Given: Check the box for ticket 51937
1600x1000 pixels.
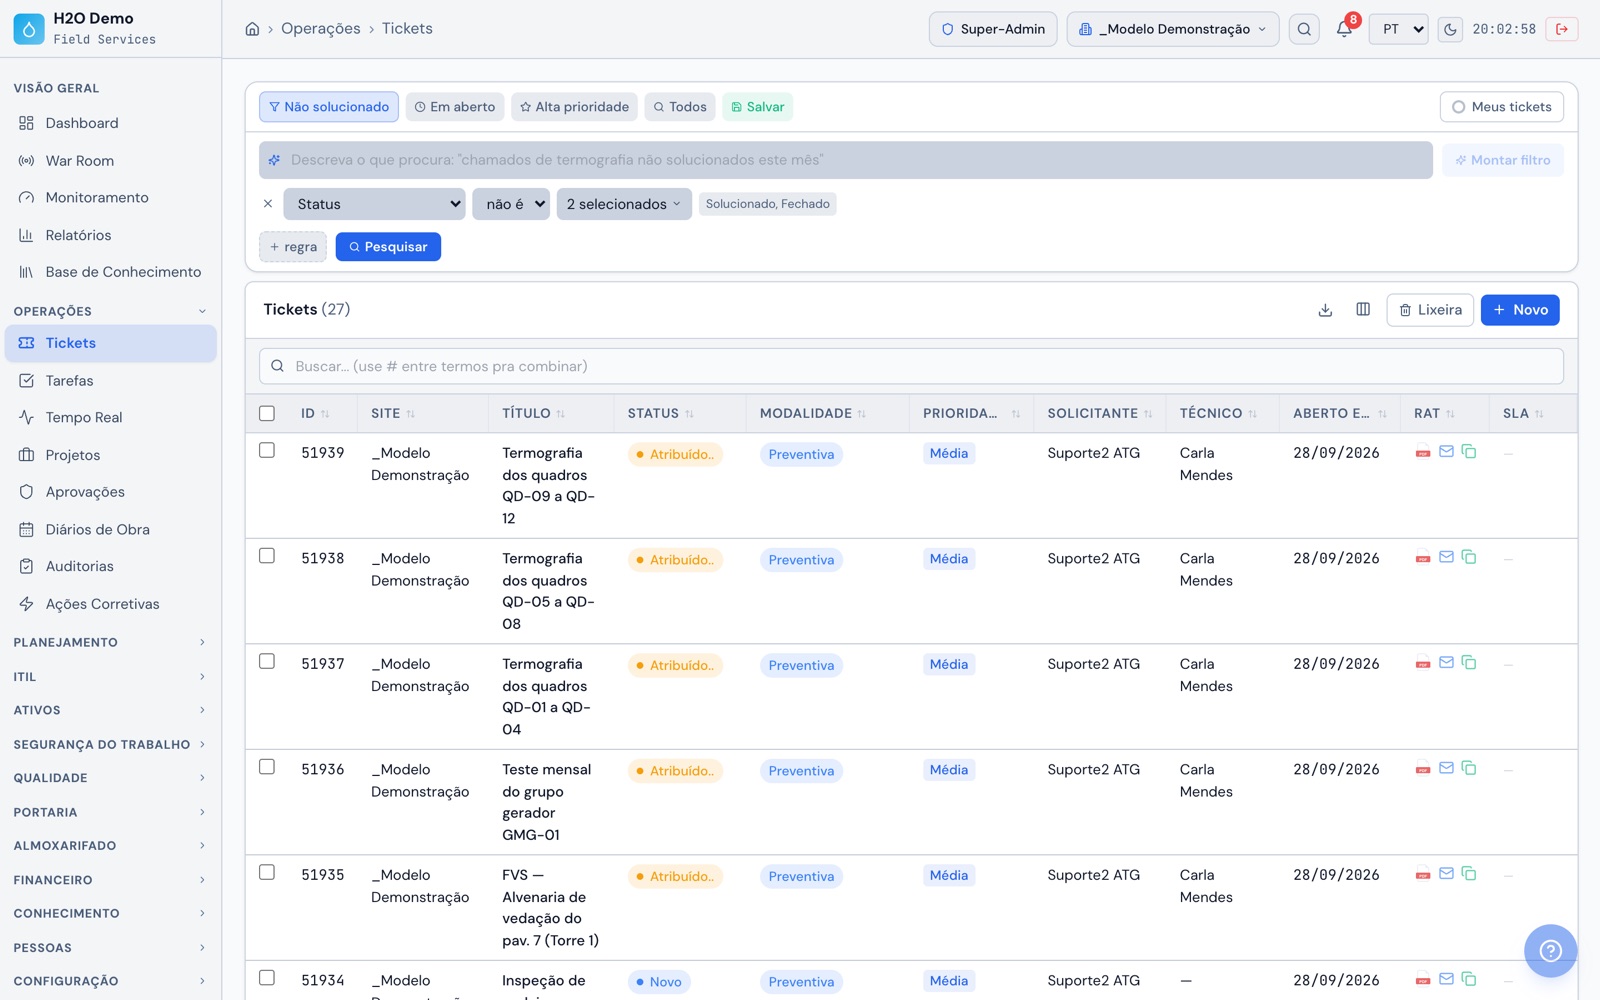Looking at the screenshot, I should (x=267, y=662).
